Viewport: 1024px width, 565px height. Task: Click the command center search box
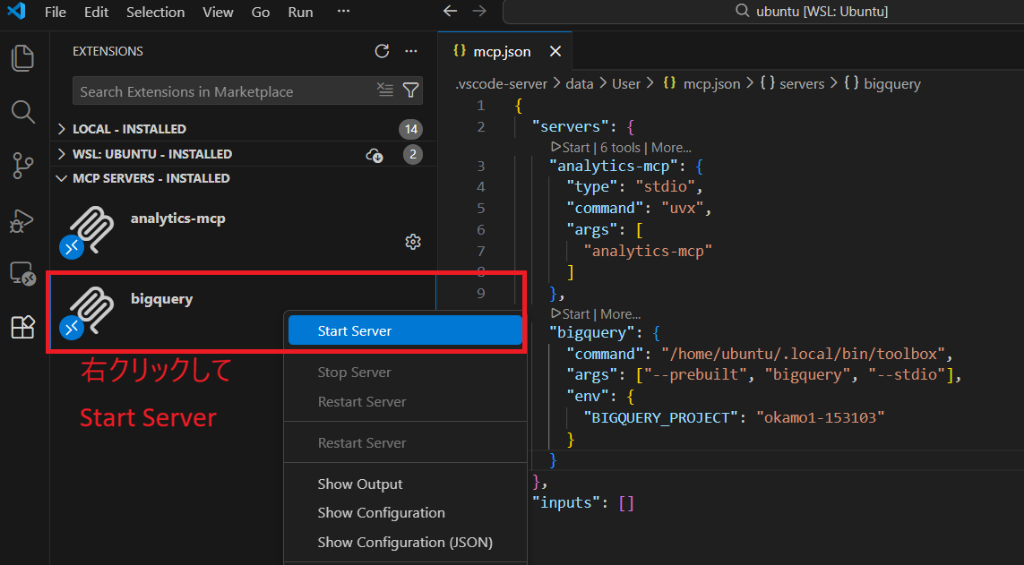coord(763,12)
